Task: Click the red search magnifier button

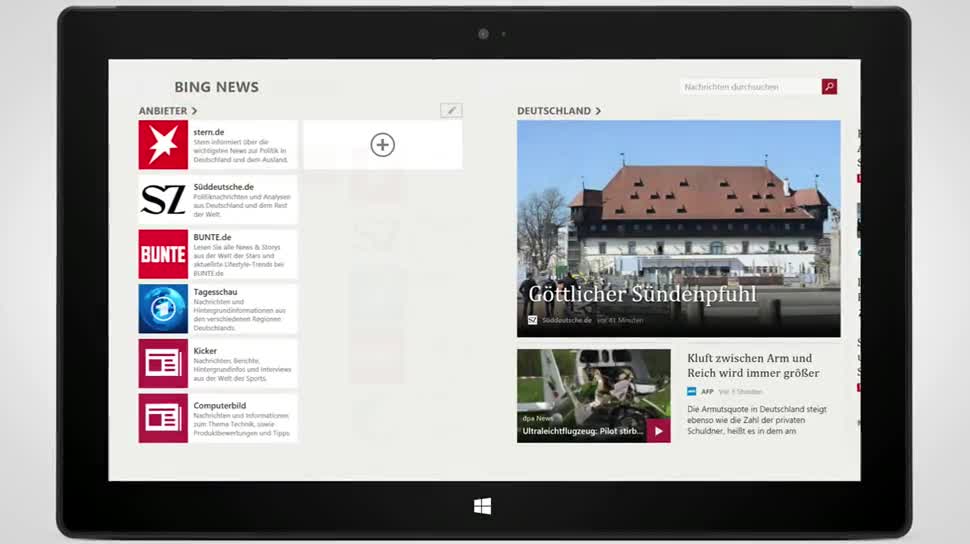Action: click(x=829, y=87)
